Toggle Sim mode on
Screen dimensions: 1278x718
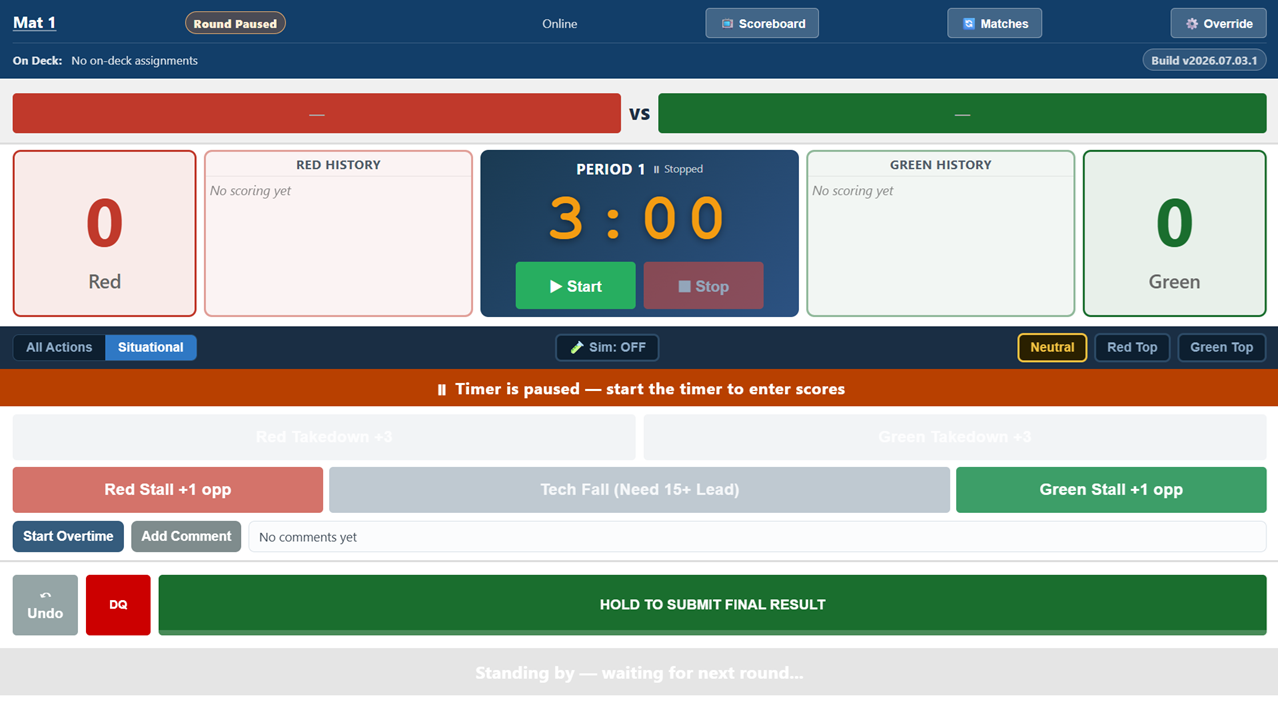click(607, 347)
